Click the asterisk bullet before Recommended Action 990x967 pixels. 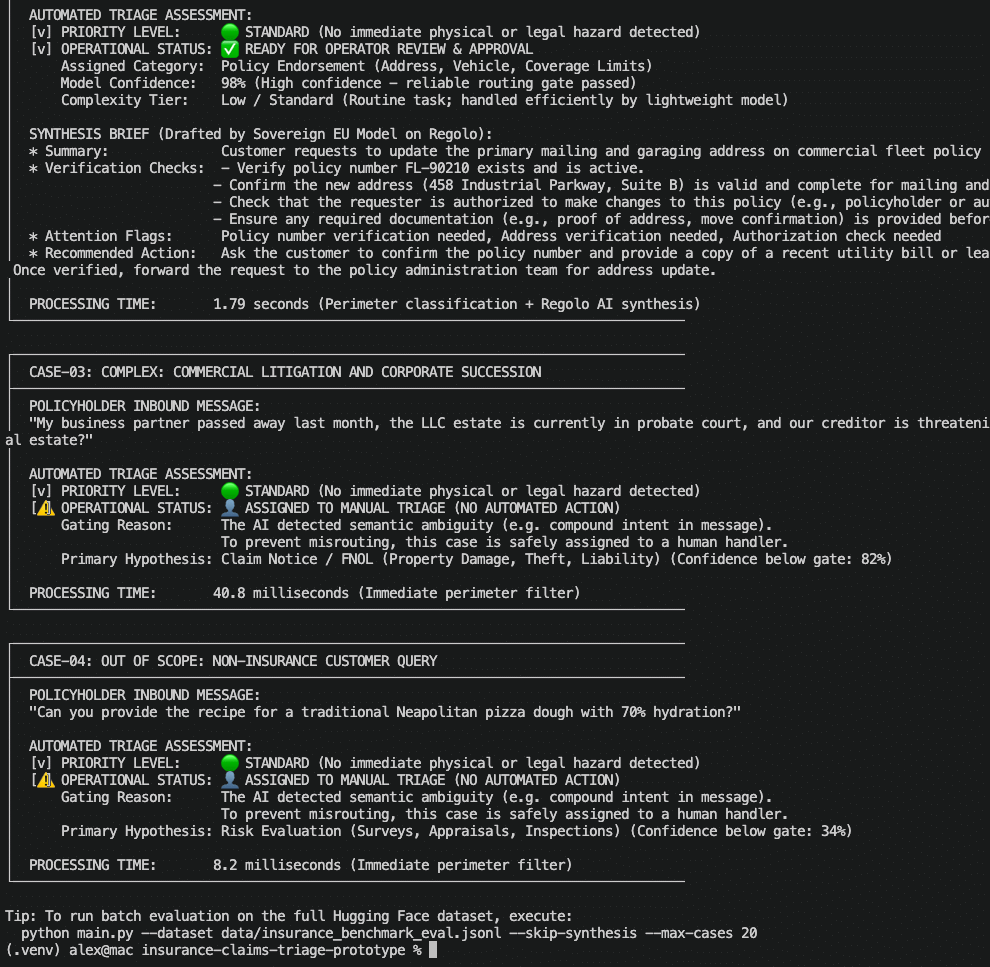click(33, 254)
